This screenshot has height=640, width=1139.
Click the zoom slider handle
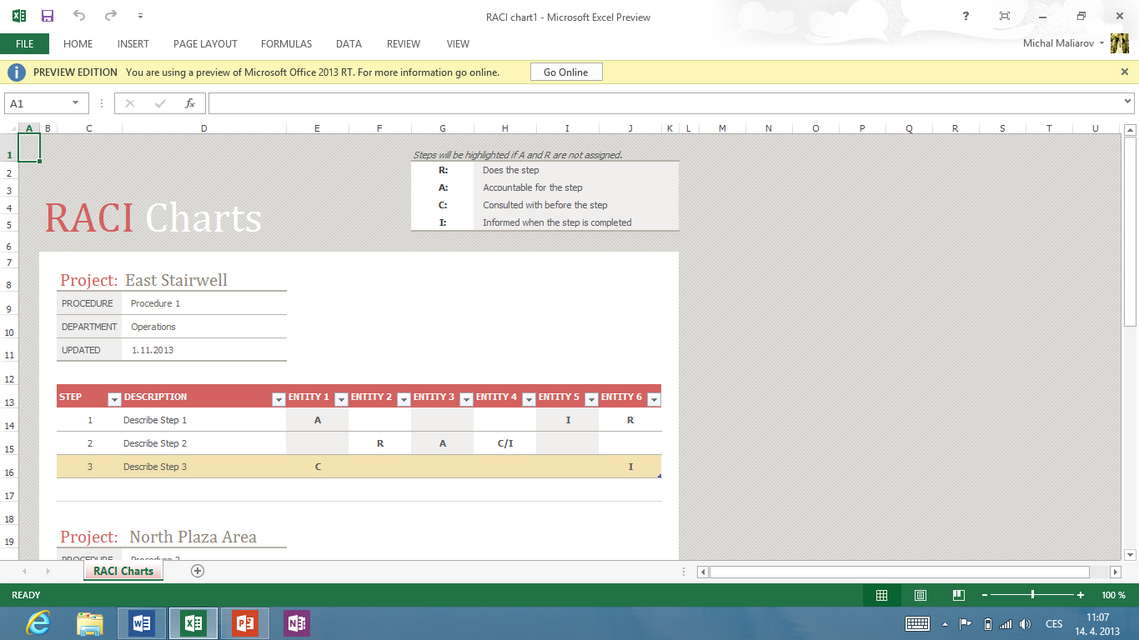(x=1032, y=595)
